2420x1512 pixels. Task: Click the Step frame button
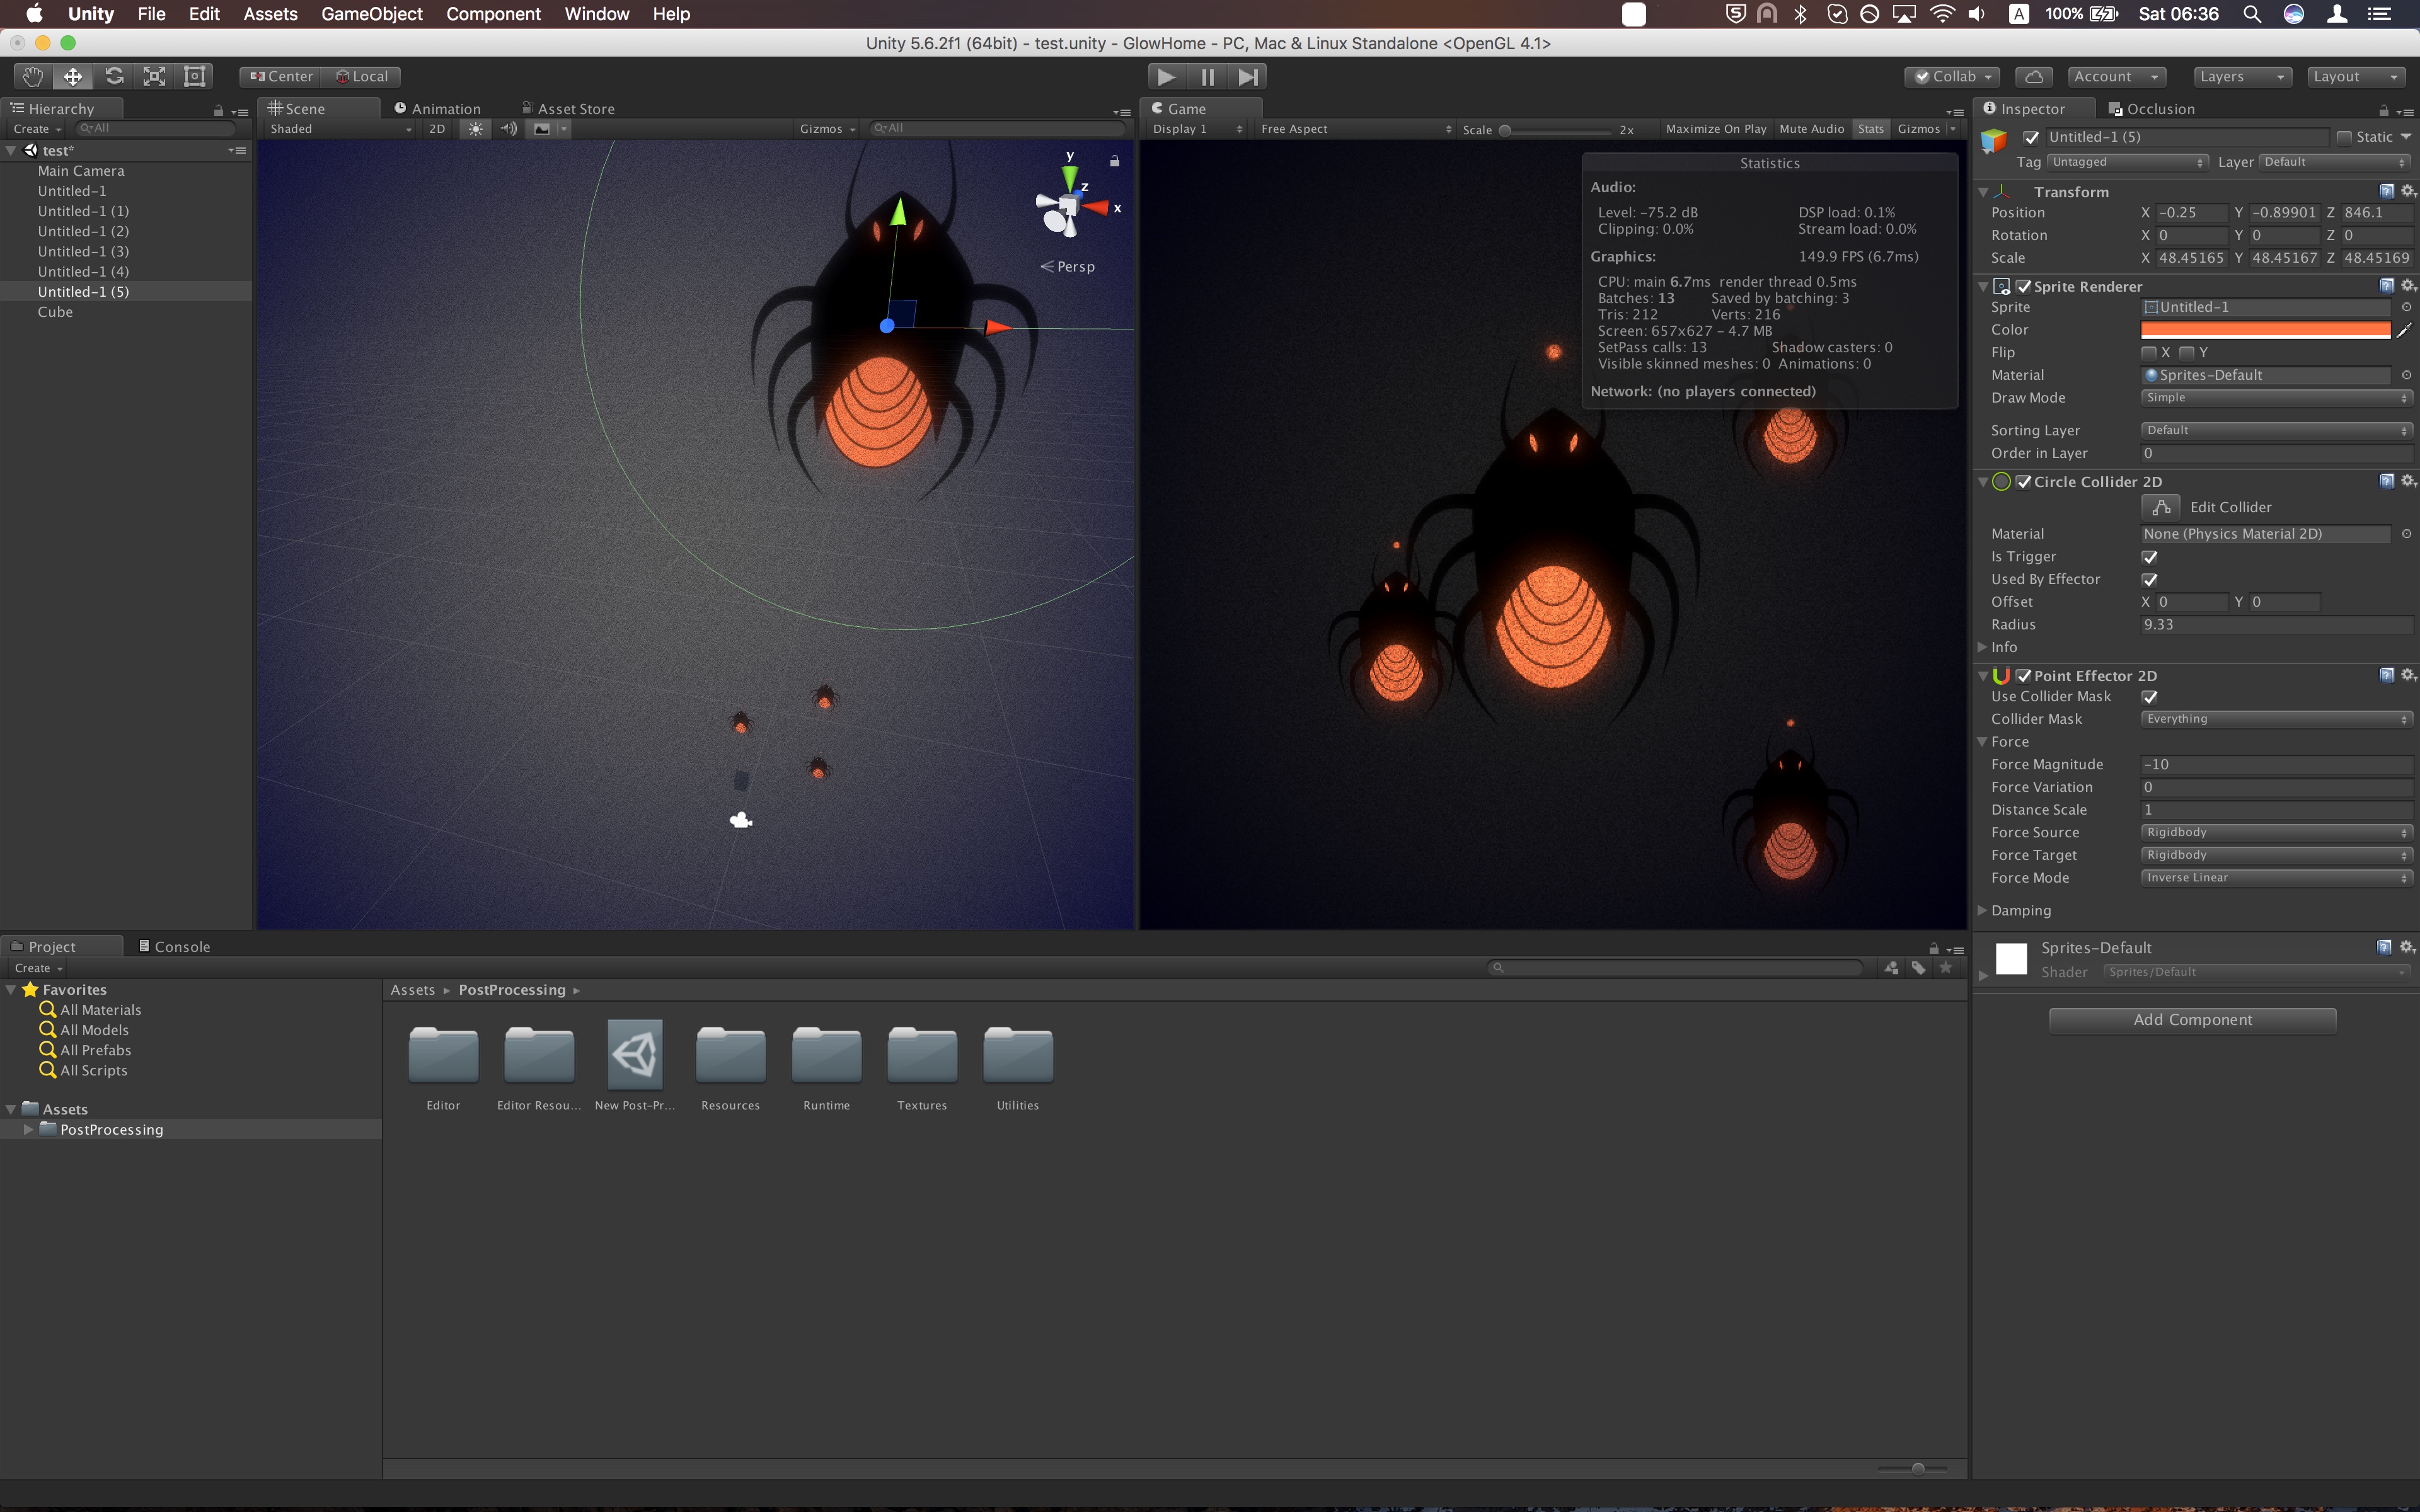tap(1247, 76)
